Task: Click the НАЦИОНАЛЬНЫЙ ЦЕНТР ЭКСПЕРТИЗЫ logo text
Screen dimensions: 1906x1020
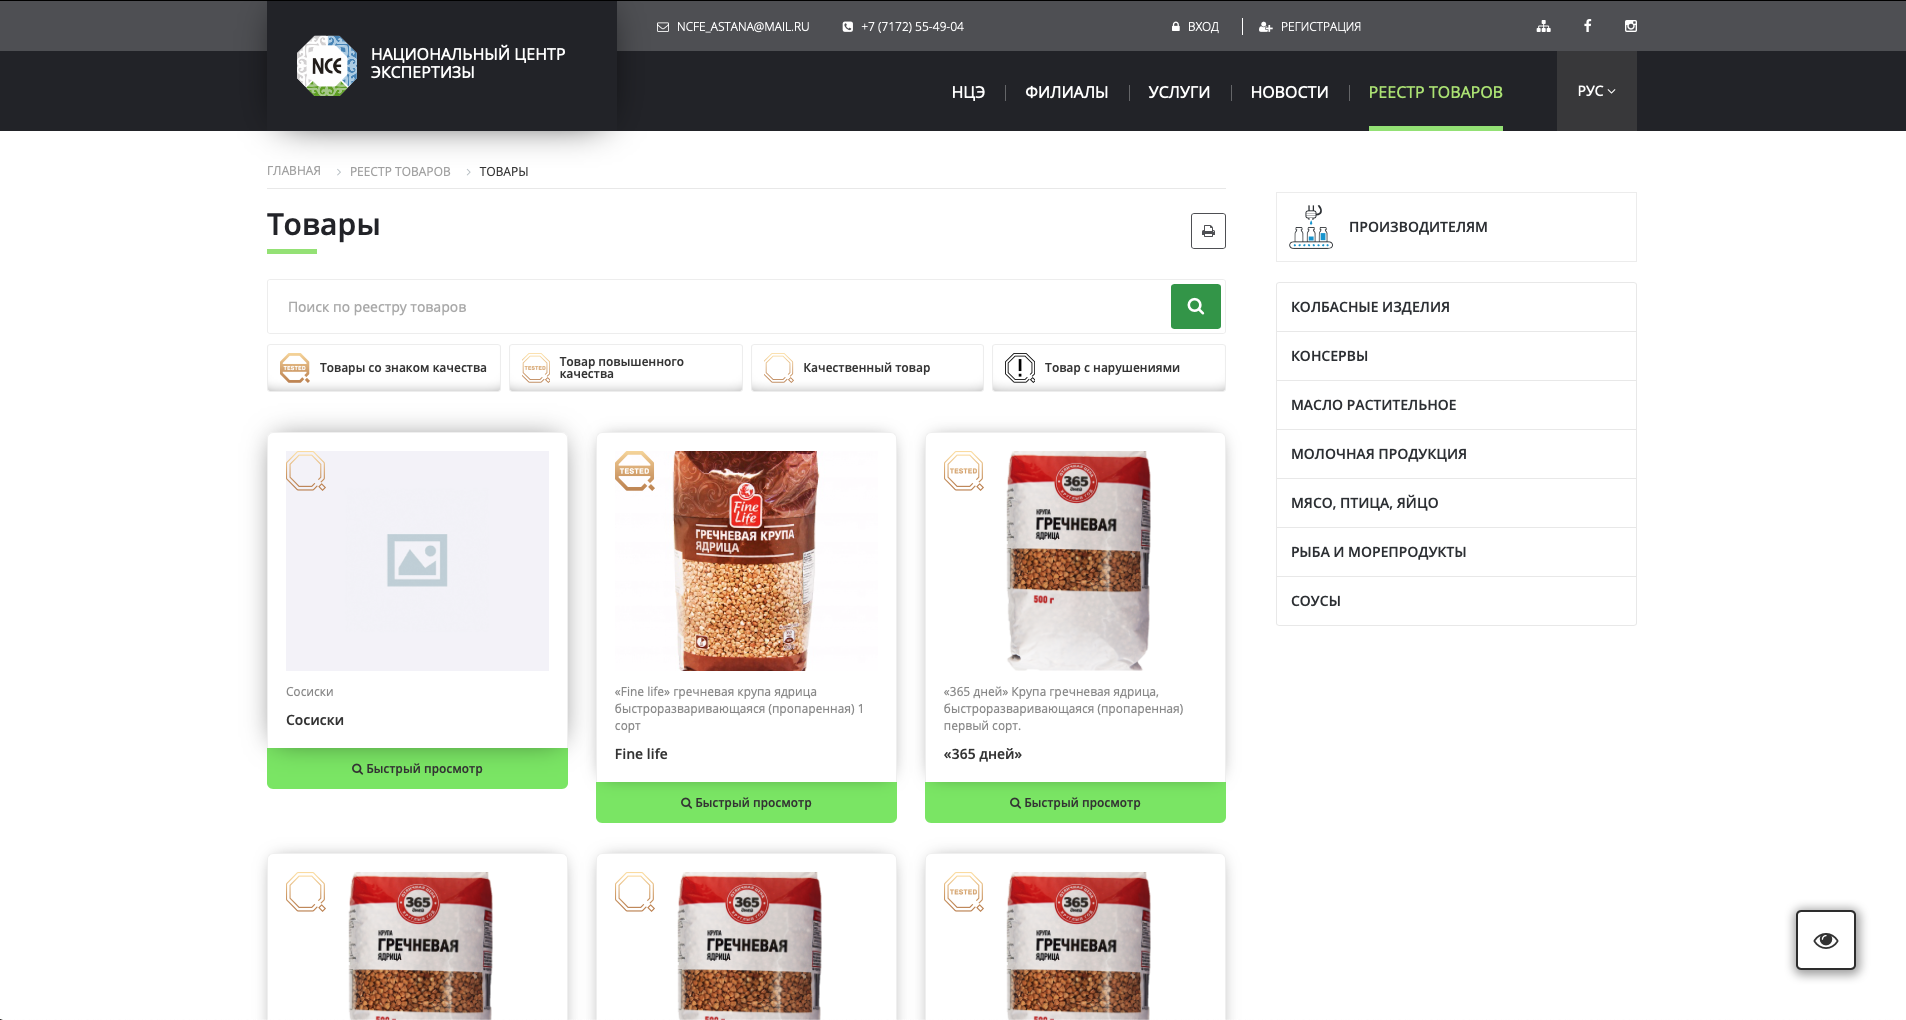Action: coord(468,63)
